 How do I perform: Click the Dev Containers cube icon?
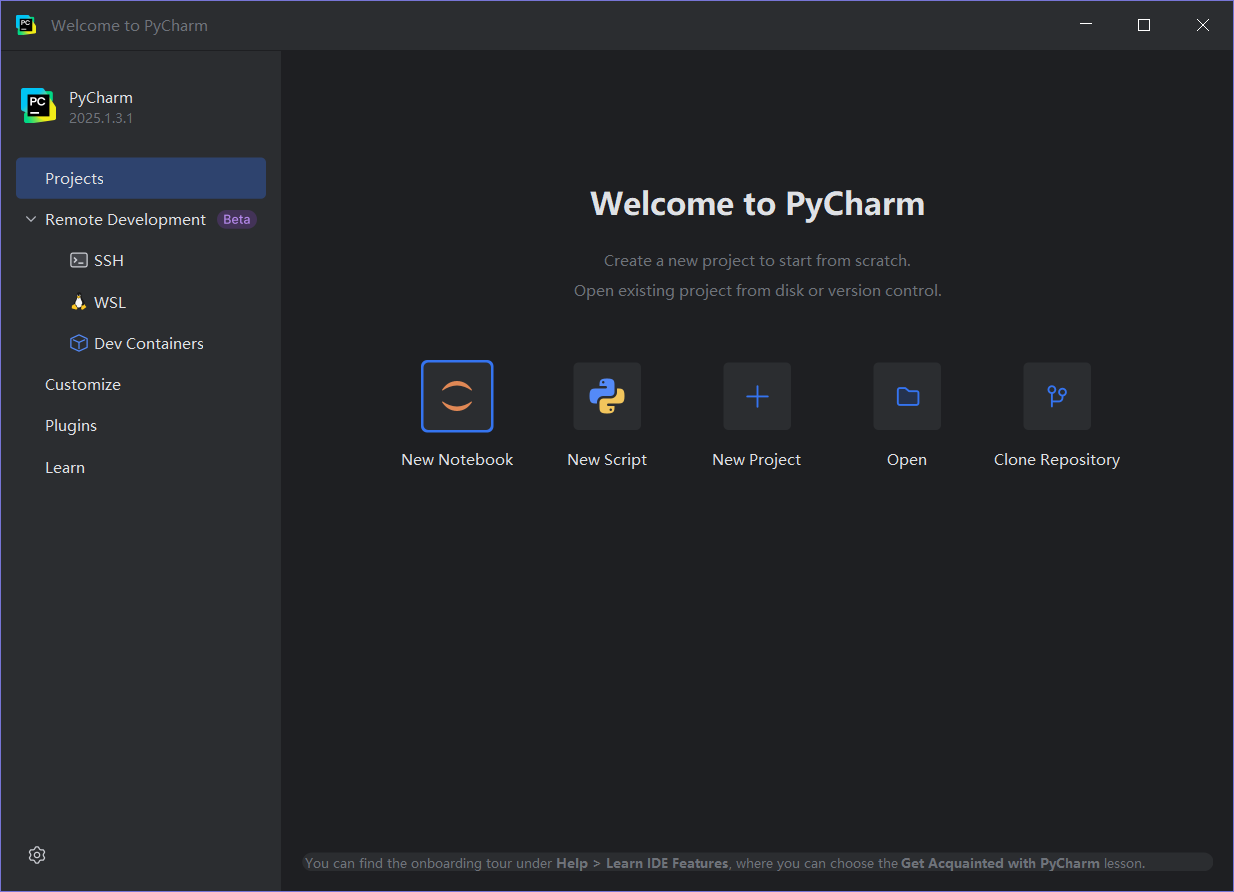coord(79,343)
